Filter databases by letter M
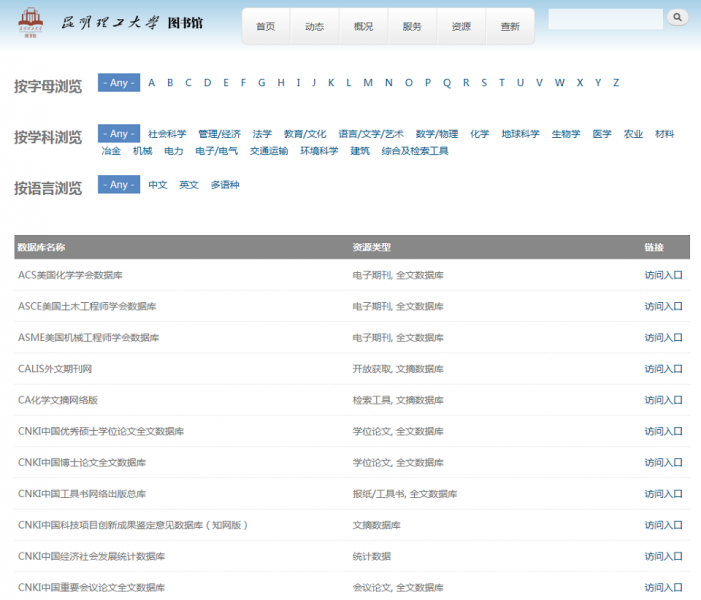This screenshot has height=600, width=701. pos(368,83)
